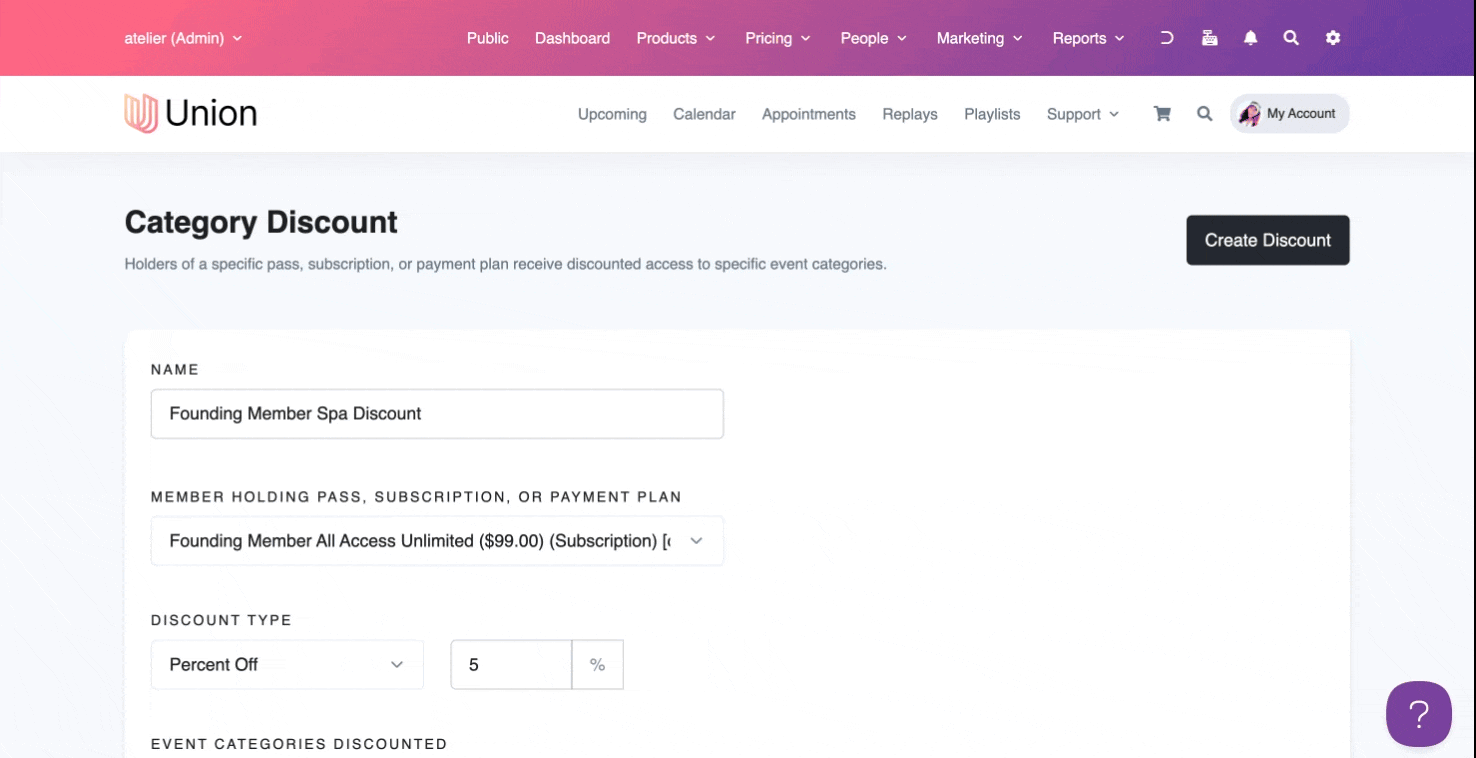1476x758 pixels.
Task: Open the settings gear icon
Action: (1333, 38)
